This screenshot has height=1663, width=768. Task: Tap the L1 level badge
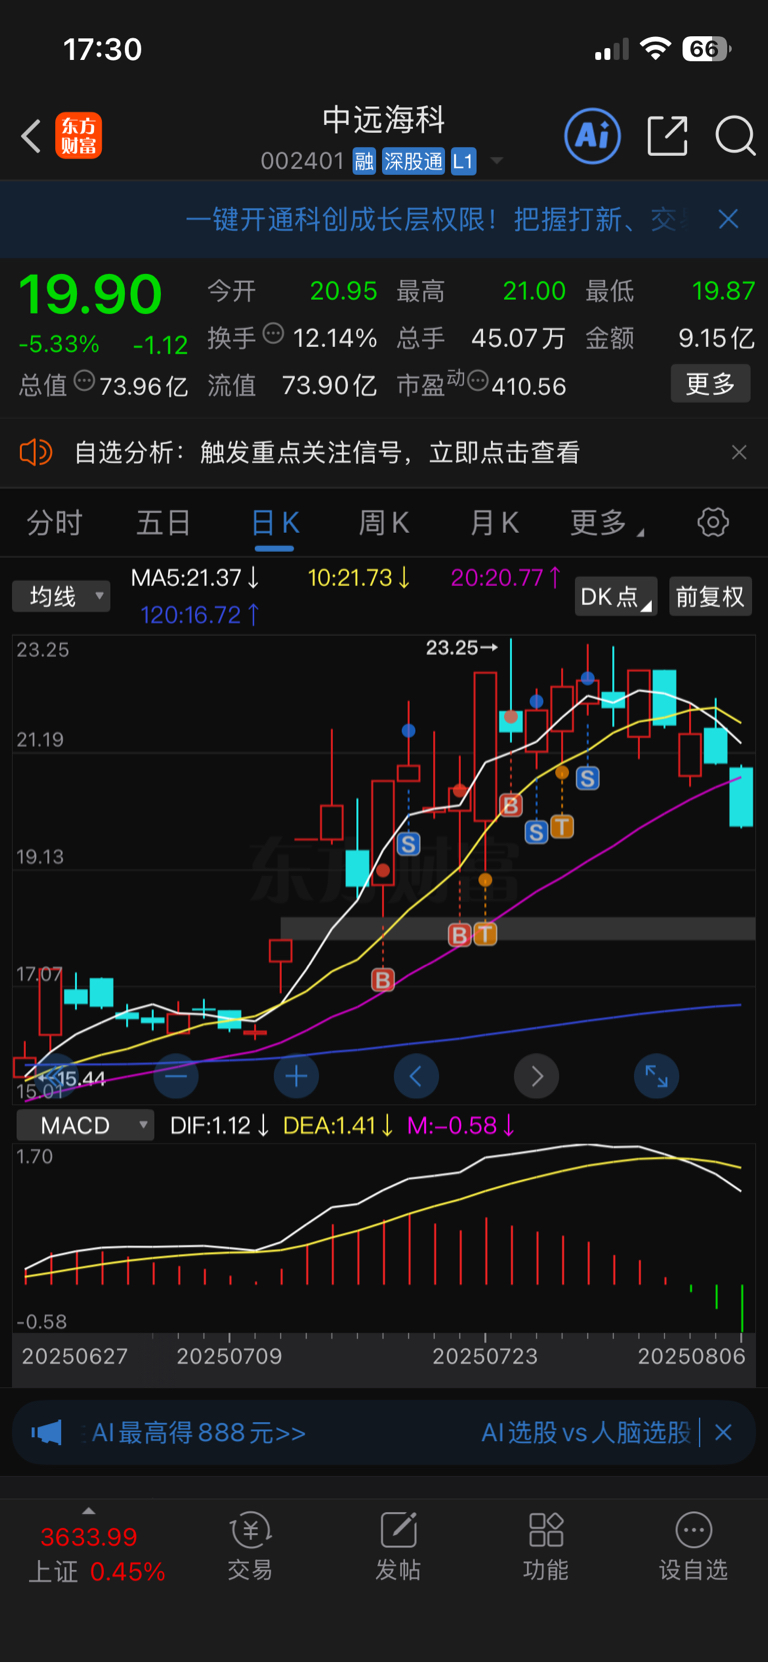point(463,161)
